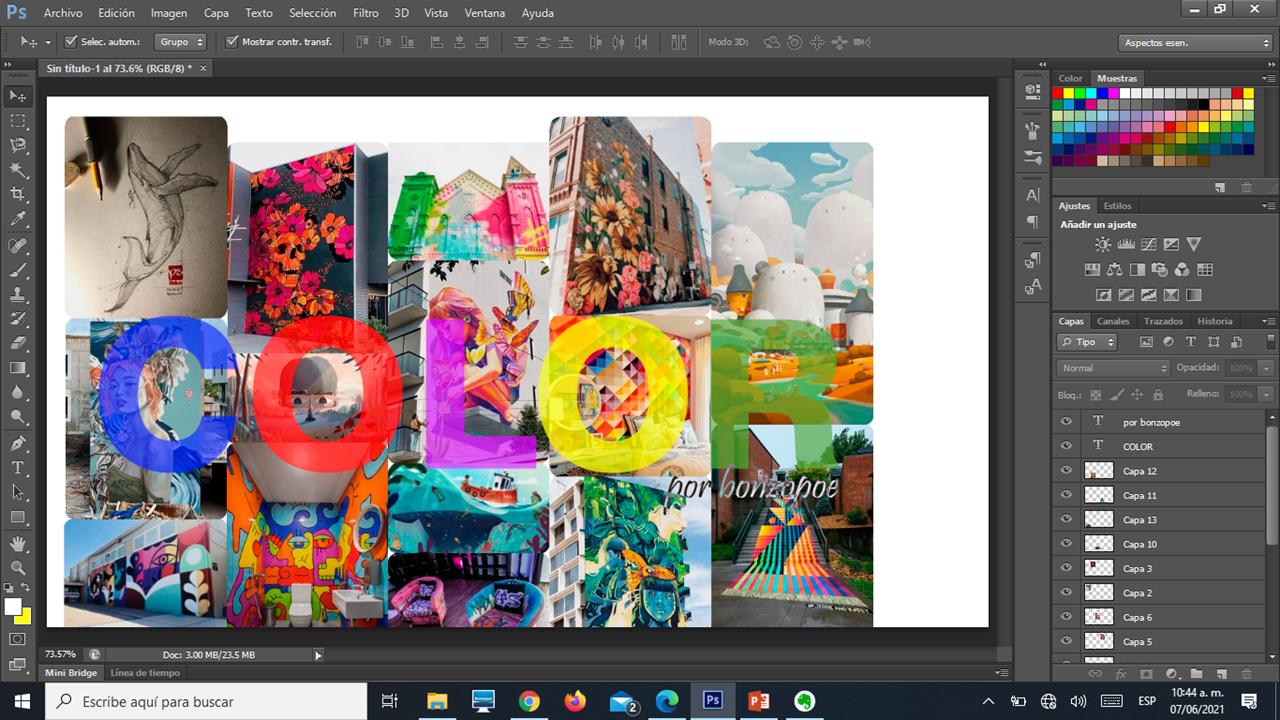Open the Mini Bridge panel options menu
The image size is (1280, 720).
[1003, 673]
